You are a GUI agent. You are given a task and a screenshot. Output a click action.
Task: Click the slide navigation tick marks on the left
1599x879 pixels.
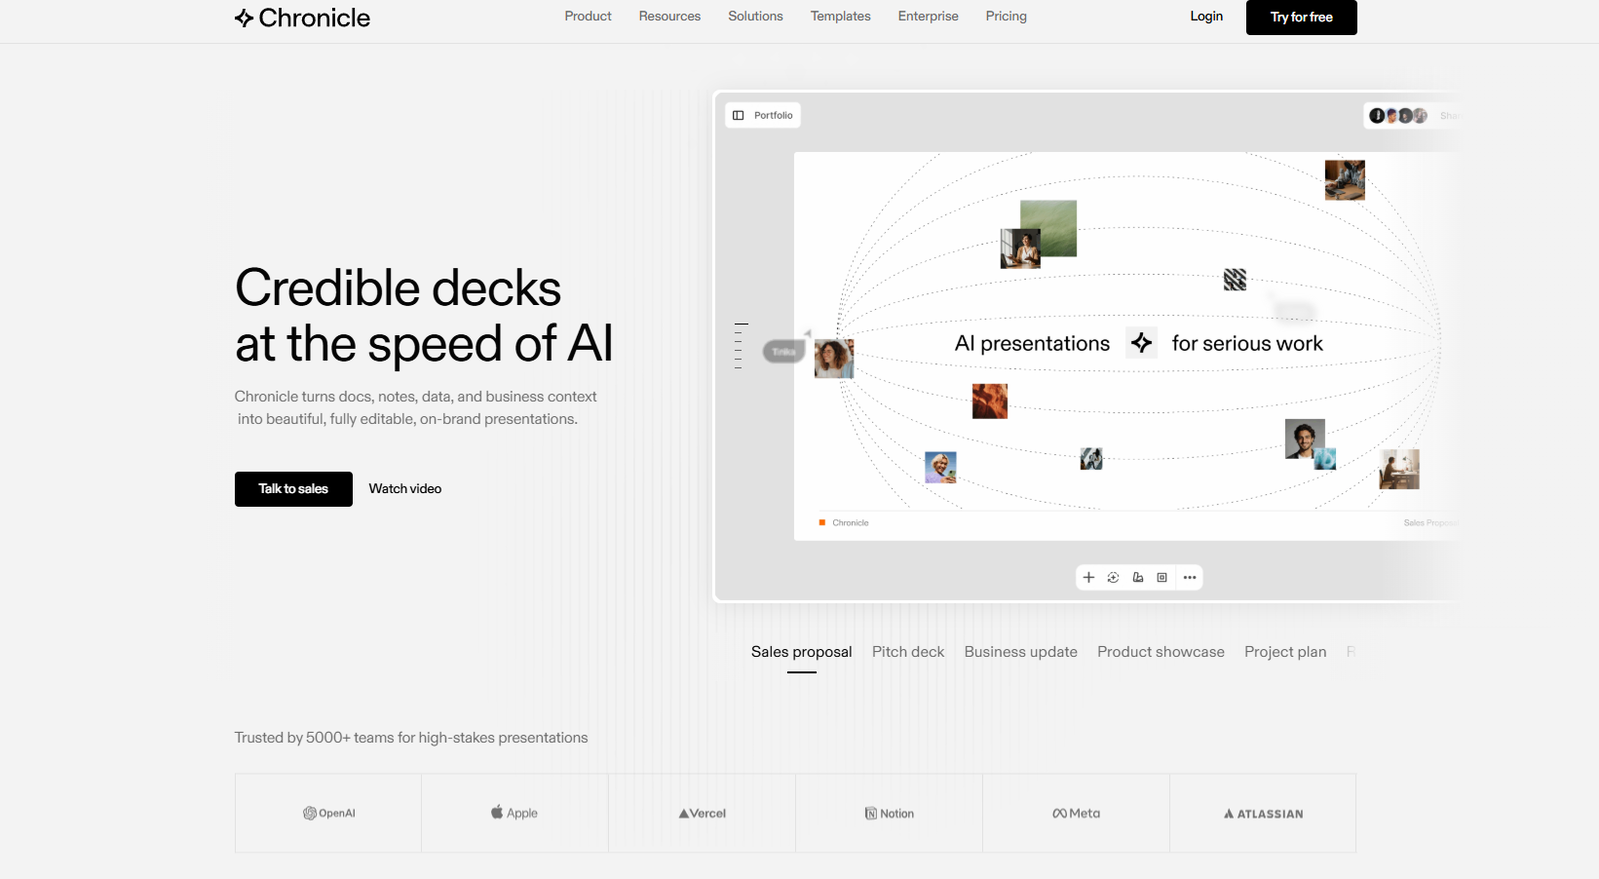click(740, 346)
